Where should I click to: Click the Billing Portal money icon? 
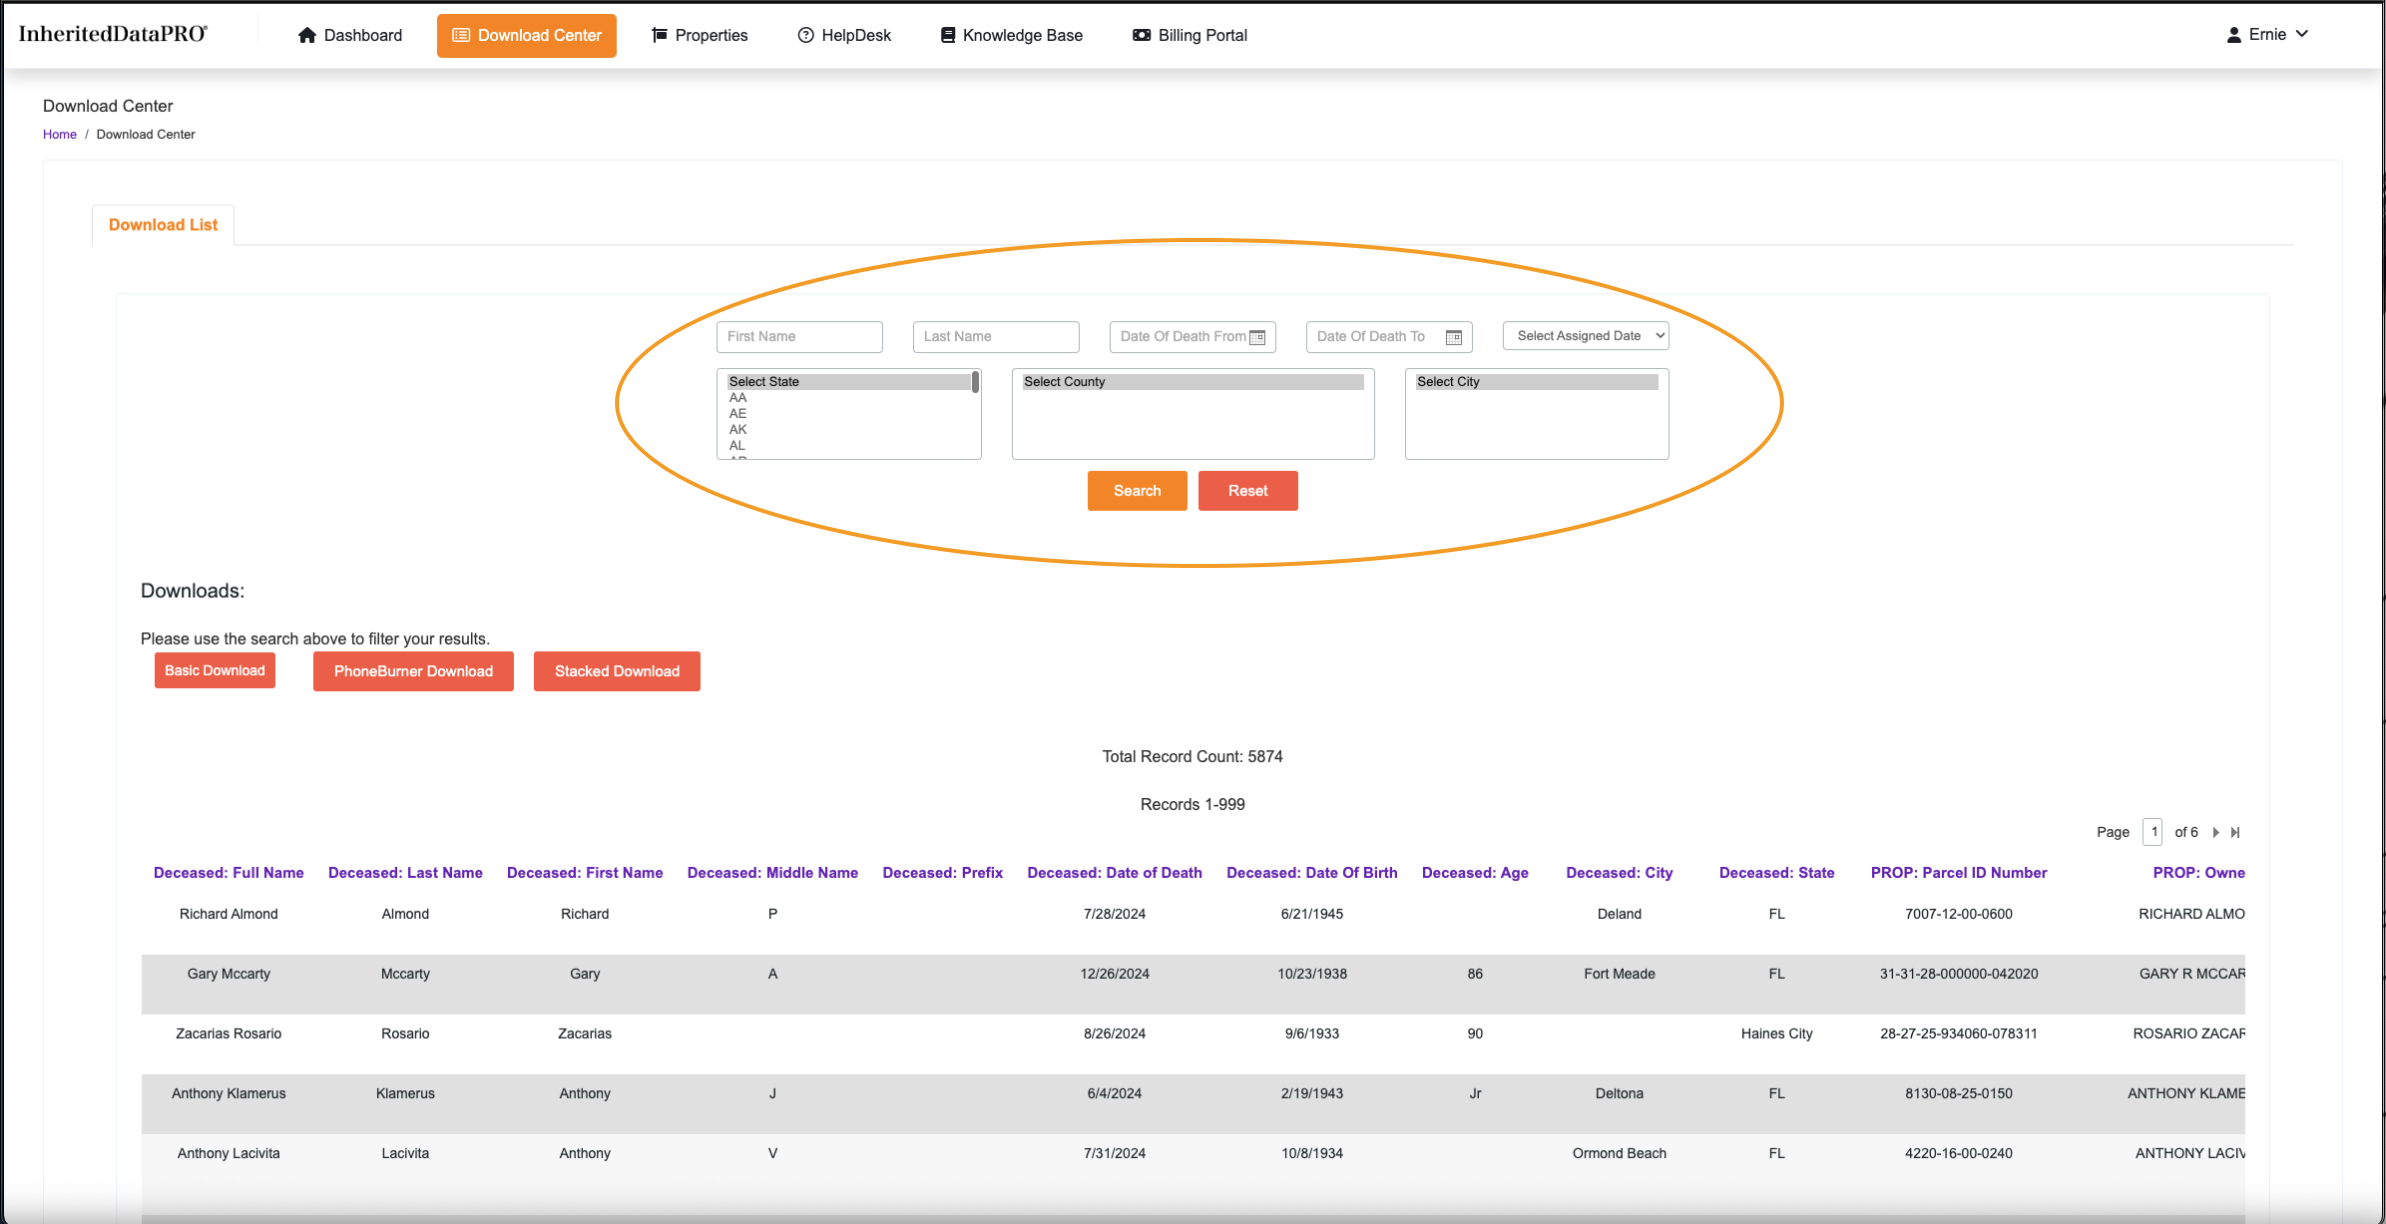coord(1141,35)
